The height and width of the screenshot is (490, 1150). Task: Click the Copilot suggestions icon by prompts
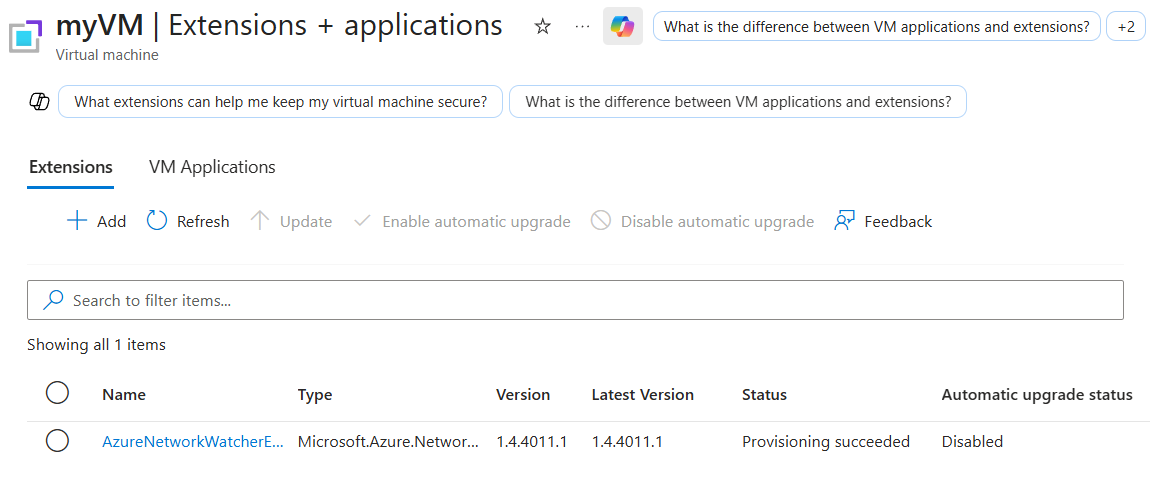39,102
